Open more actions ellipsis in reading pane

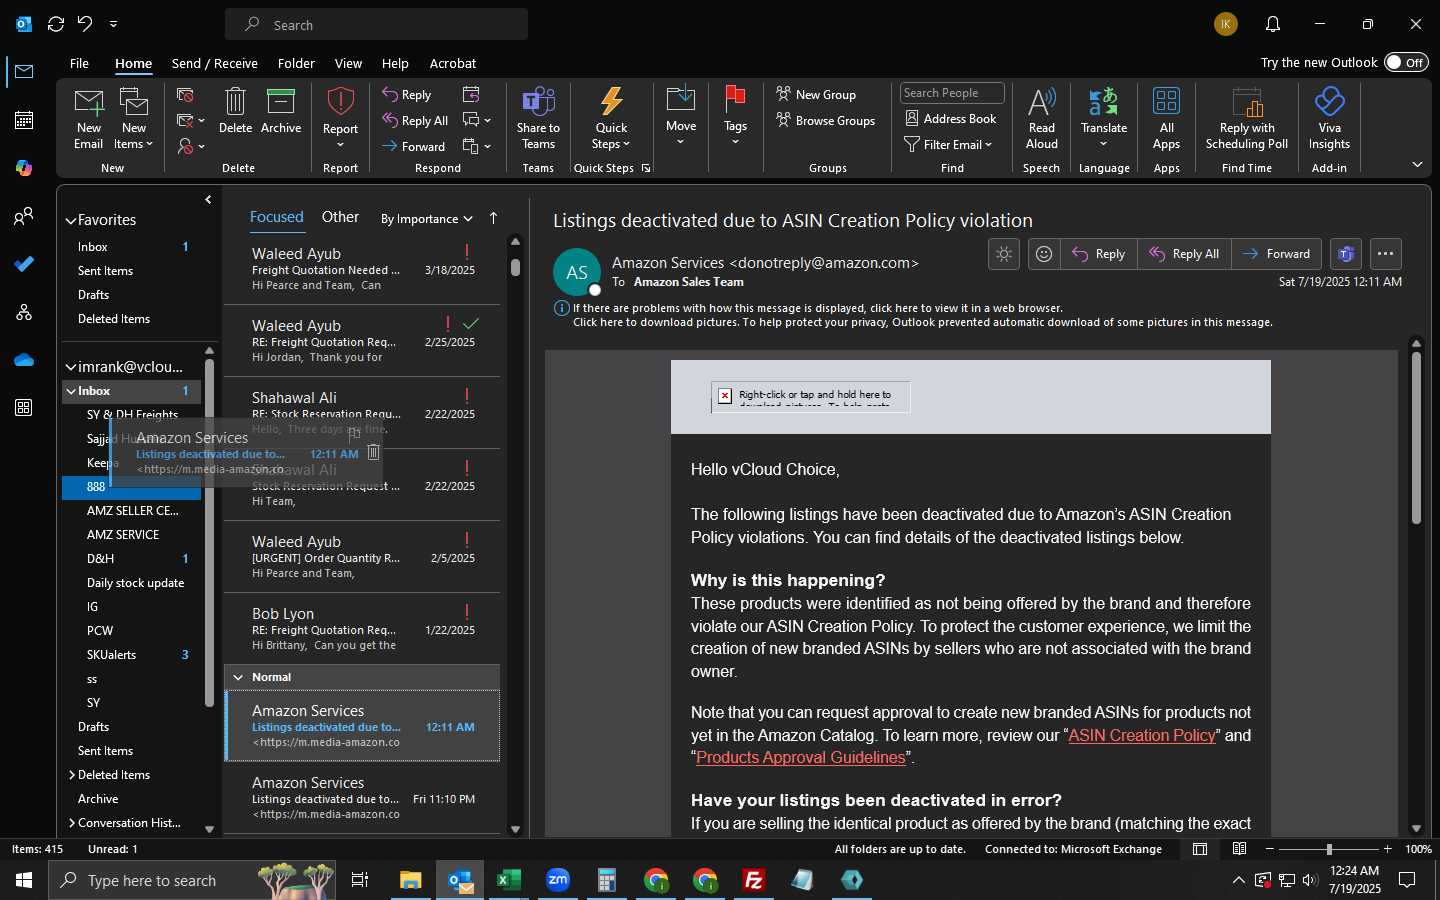[1385, 254]
